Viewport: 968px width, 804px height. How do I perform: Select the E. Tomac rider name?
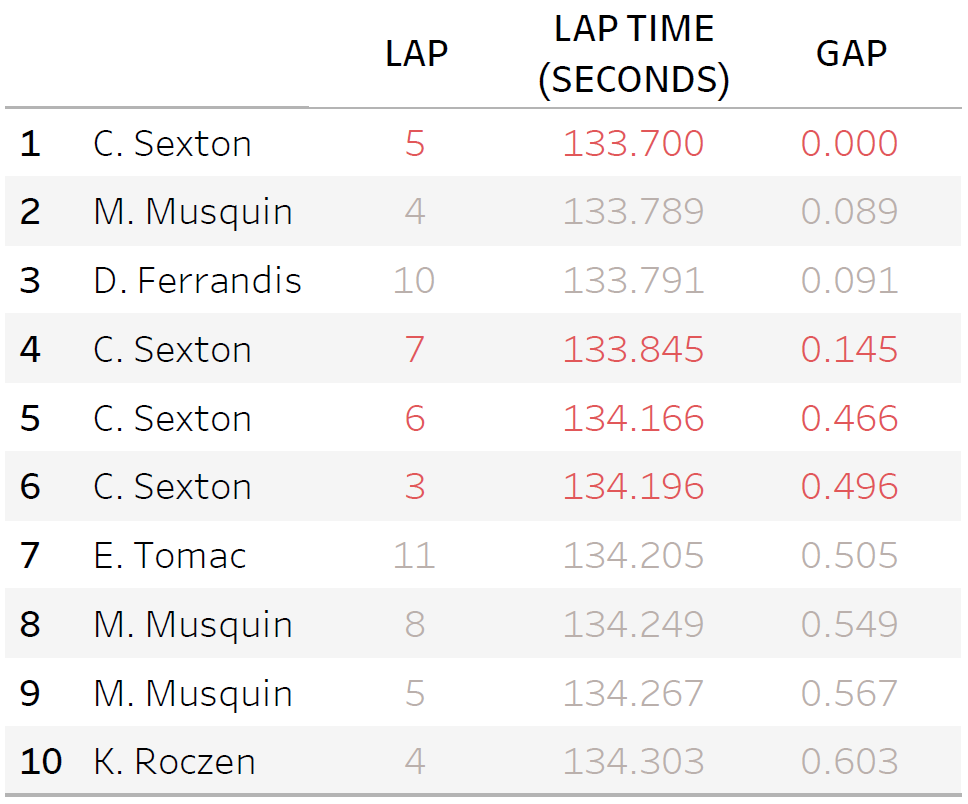(170, 555)
